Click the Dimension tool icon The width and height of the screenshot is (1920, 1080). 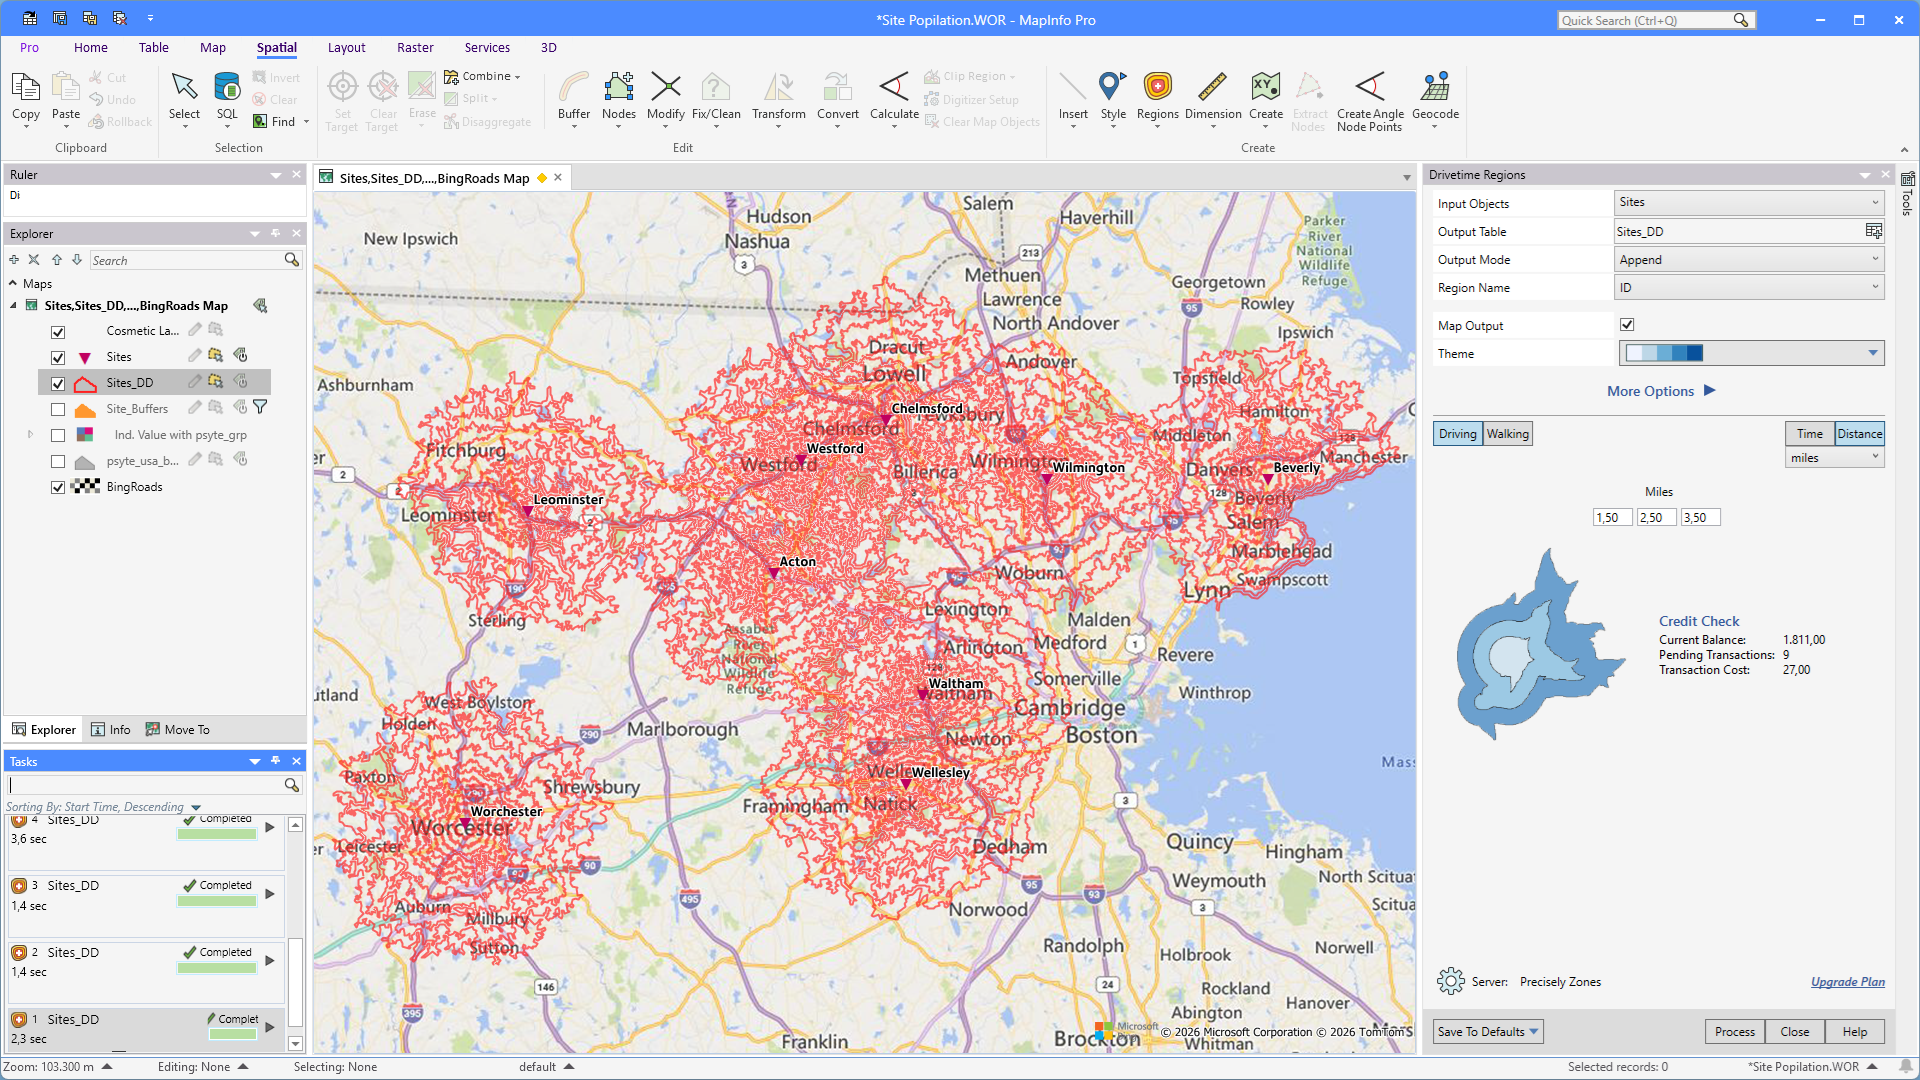[1212, 88]
